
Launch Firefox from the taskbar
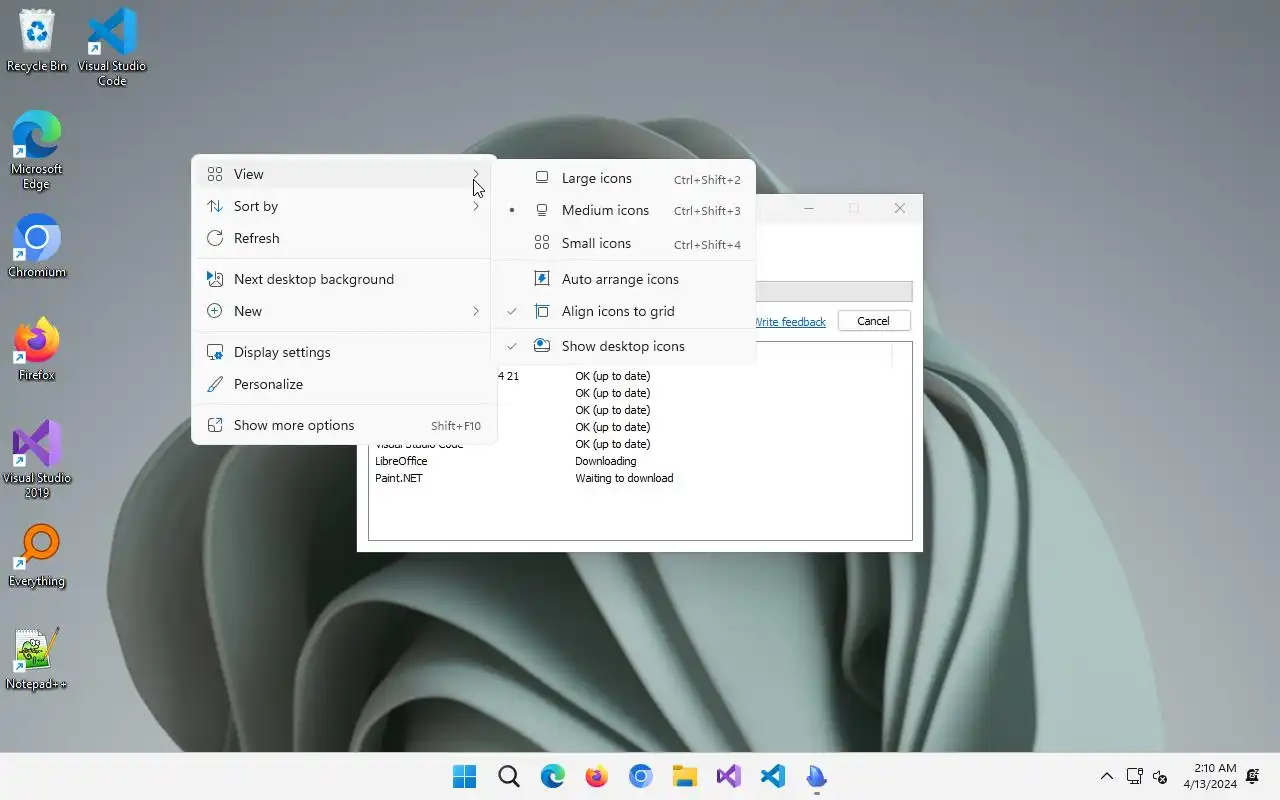point(597,777)
